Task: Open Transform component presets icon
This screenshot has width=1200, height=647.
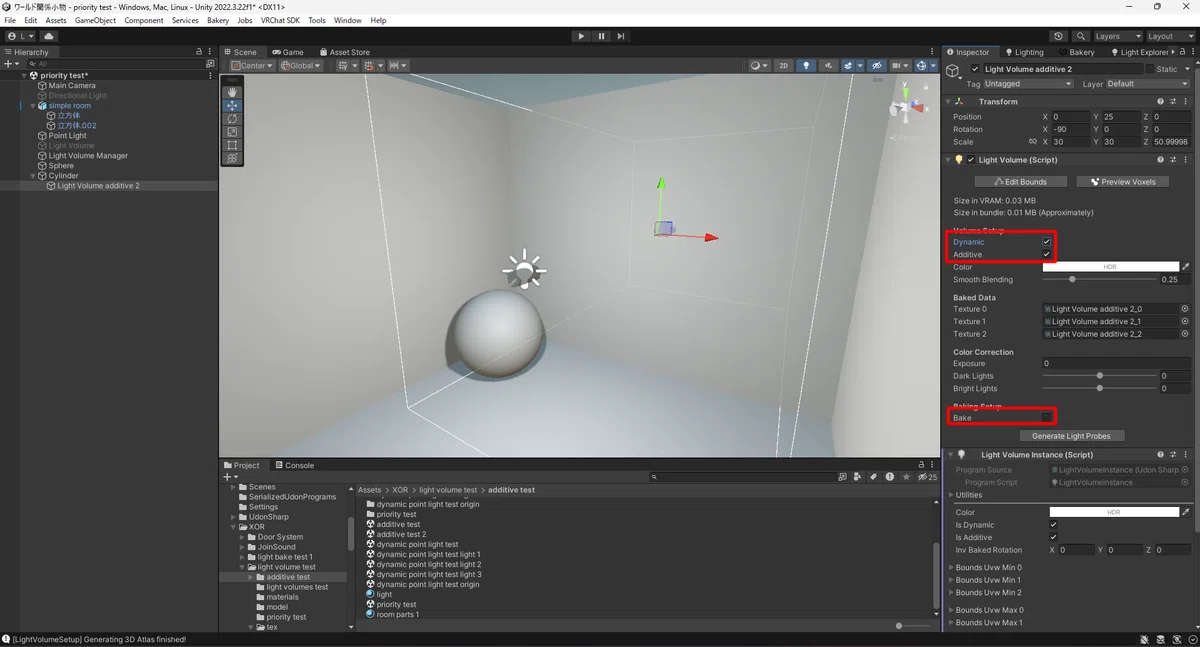Action: pos(1174,101)
